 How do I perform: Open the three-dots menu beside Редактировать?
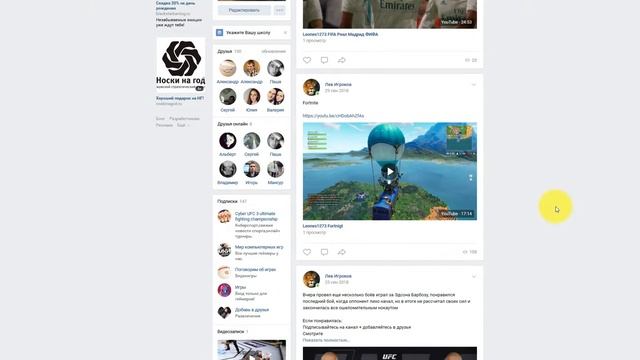click(280, 10)
